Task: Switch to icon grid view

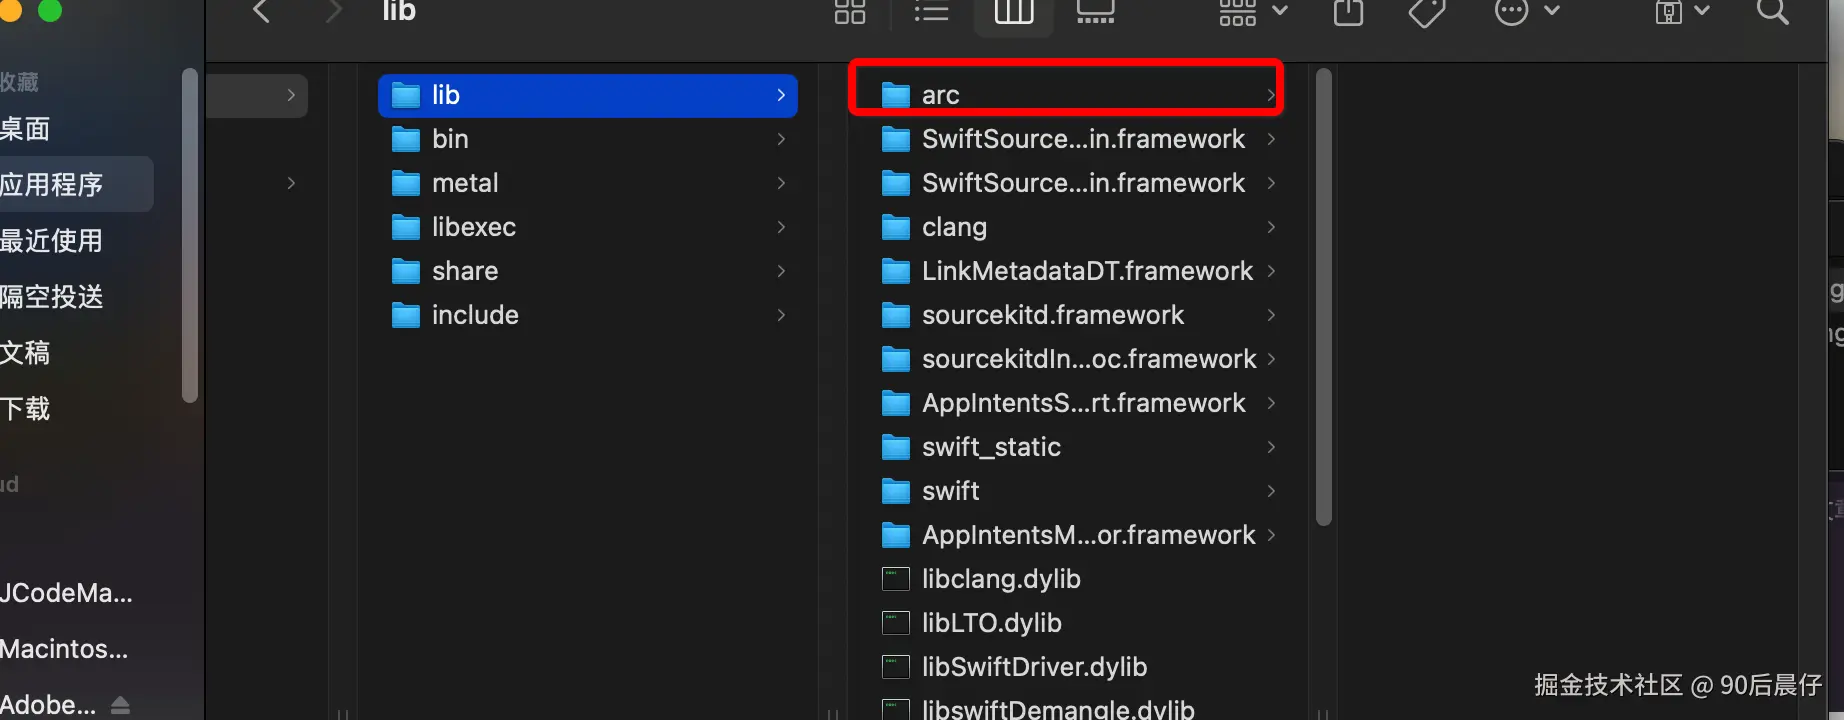Action: 850,12
